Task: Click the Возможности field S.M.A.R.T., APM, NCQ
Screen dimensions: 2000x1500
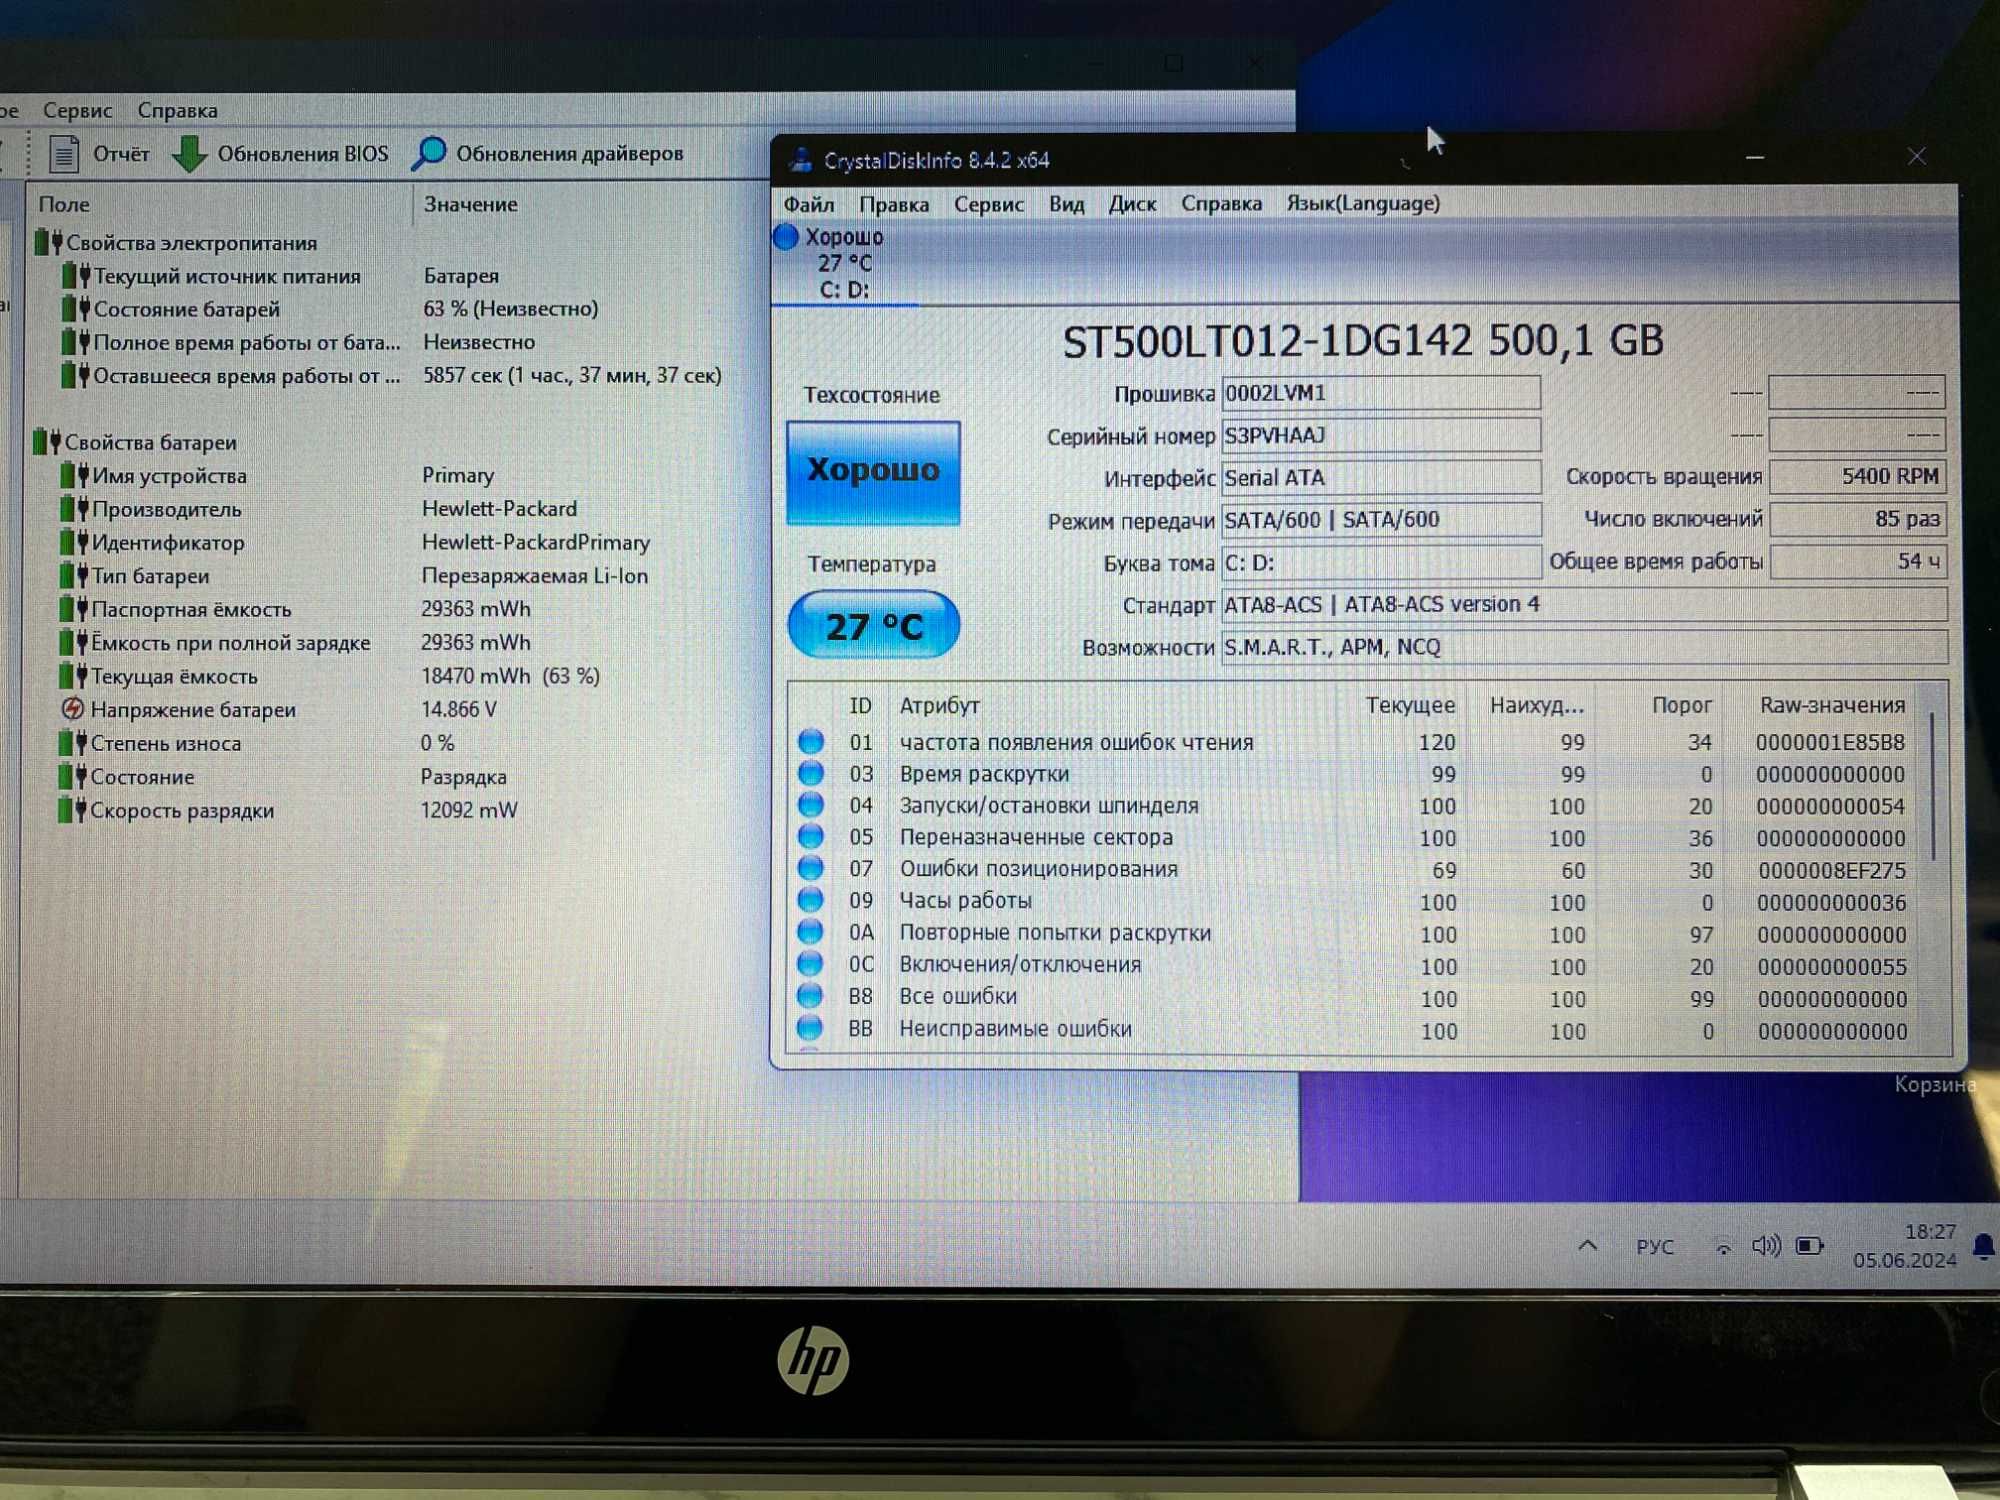Action: 1584,647
